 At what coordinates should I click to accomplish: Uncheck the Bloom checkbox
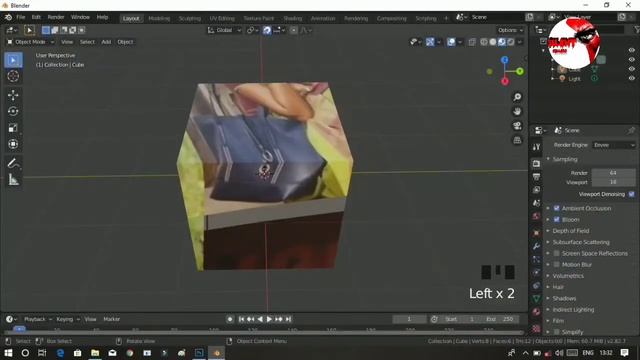(557, 220)
